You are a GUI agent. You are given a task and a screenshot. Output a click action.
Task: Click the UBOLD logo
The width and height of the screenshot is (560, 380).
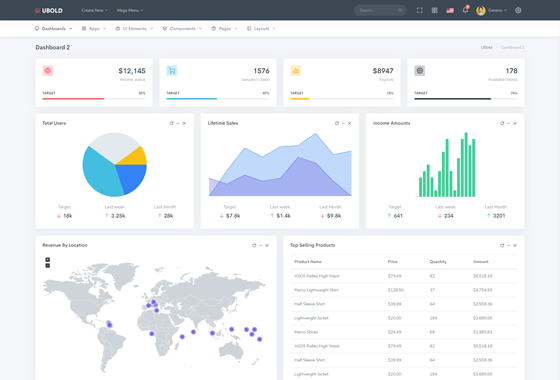click(x=49, y=10)
